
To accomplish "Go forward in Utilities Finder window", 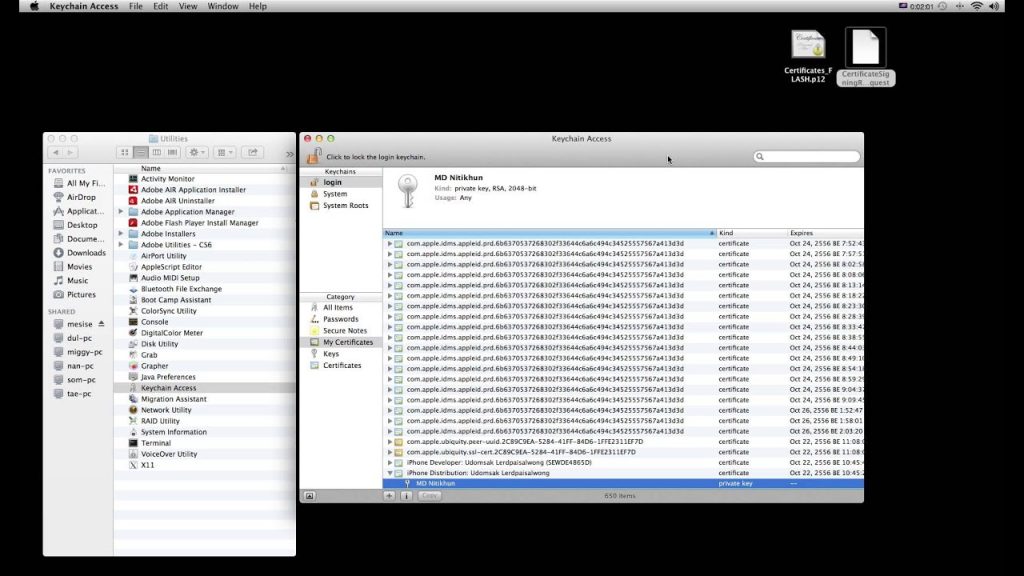I will point(70,152).
